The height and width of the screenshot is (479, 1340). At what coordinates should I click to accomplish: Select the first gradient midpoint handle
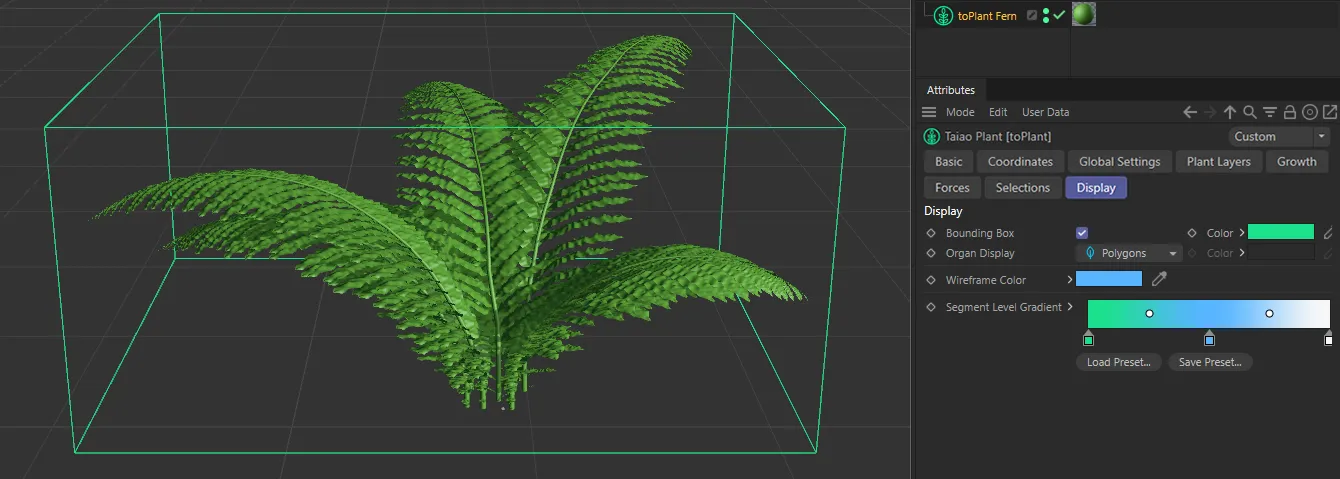(x=1149, y=314)
